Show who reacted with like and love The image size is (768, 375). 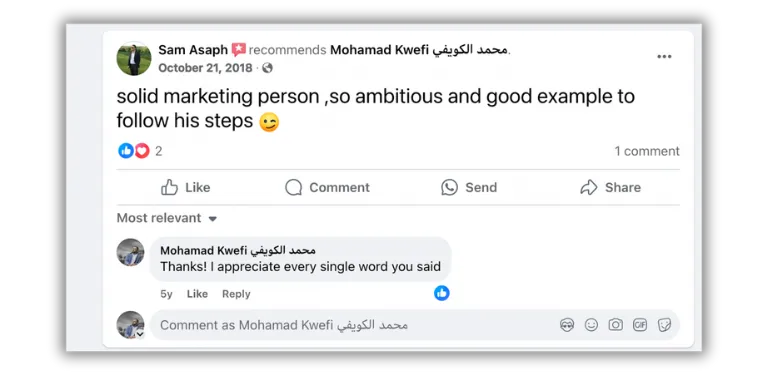pyautogui.click(x=140, y=151)
